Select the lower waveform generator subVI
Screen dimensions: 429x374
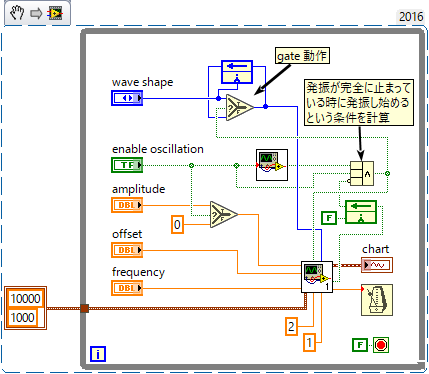pos(317,277)
